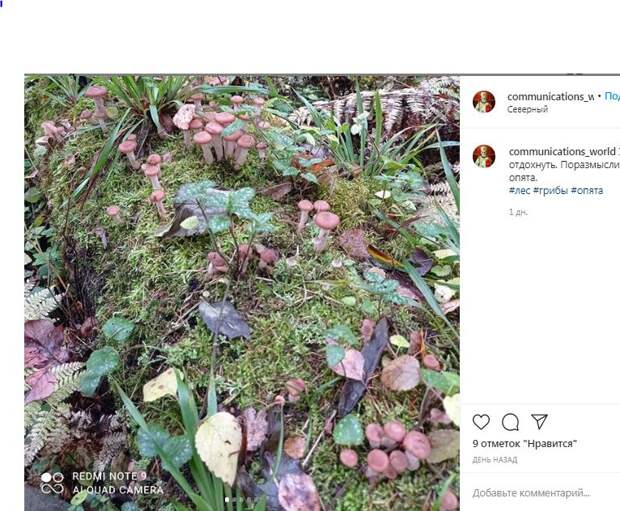Open the communications_world username in the caption
This screenshot has width=620, height=511.
pos(562,151)
